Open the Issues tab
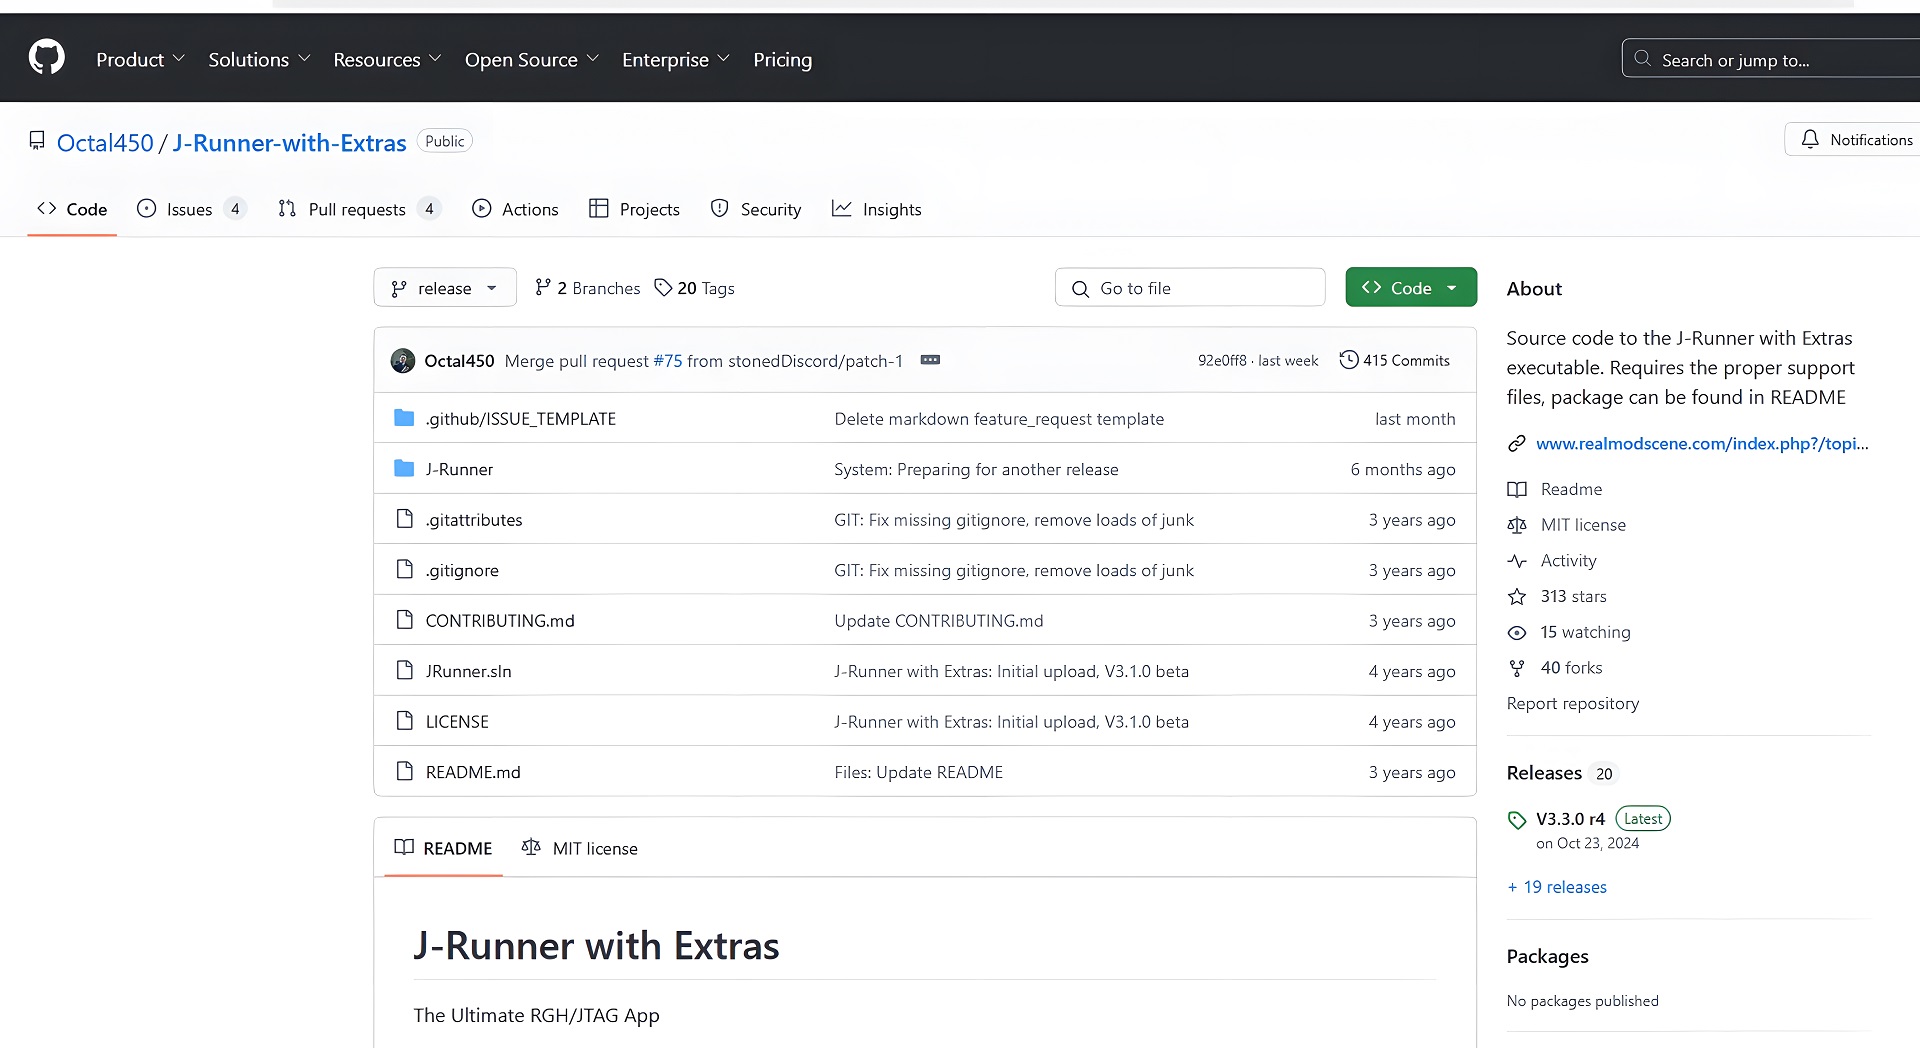The width and height of the screenshot is (1920, 1048). pyautogui.click(x=190, y=209)
